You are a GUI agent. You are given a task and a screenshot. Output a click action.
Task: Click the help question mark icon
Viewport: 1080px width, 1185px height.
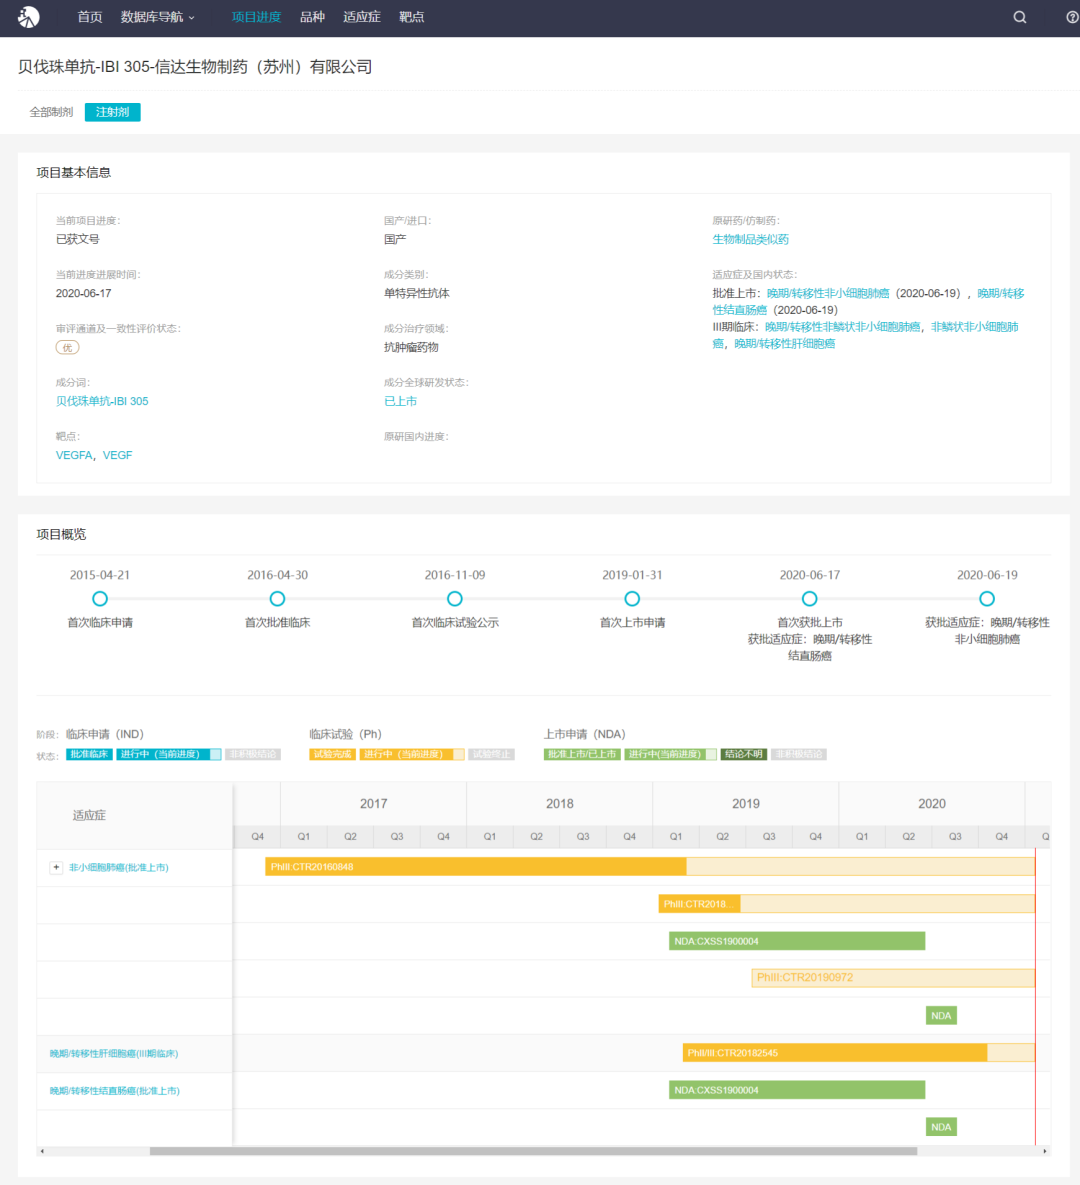click(x=1072, y=17)
